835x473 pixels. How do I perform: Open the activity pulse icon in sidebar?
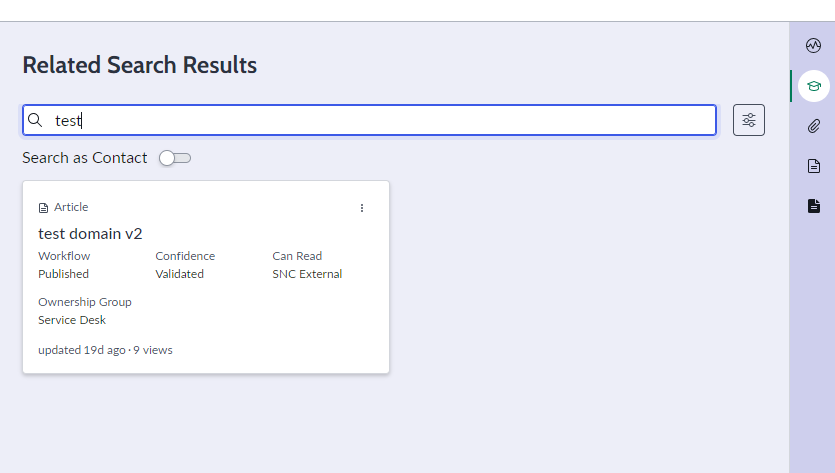813,46
